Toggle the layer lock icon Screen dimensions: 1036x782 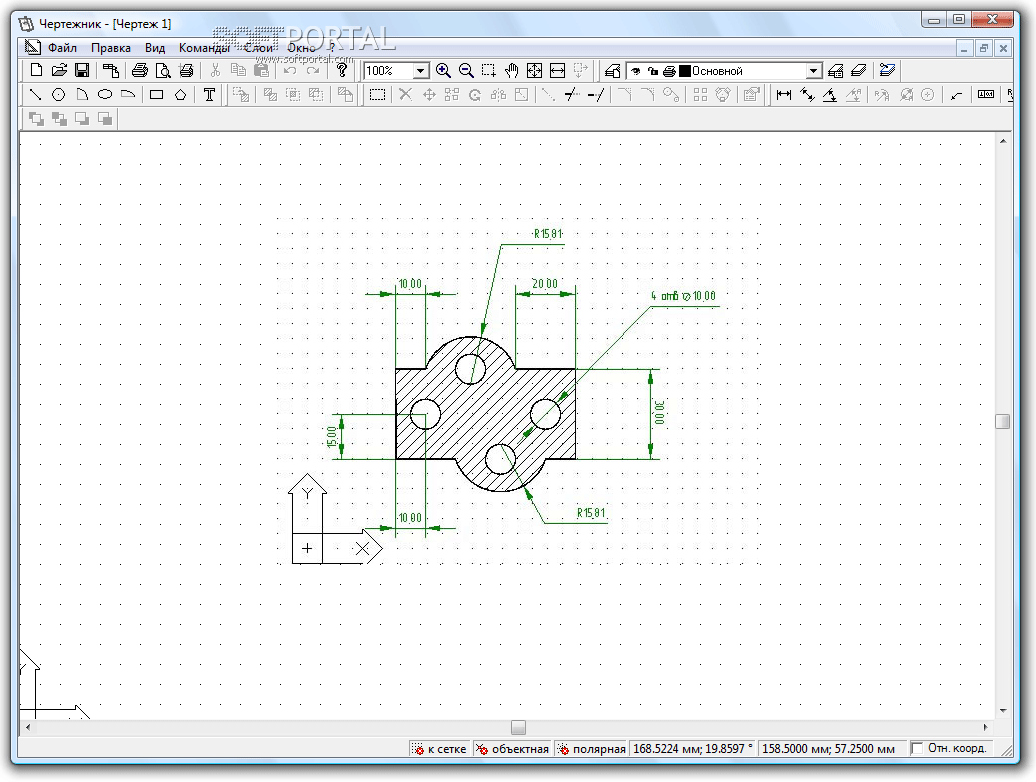653,71
